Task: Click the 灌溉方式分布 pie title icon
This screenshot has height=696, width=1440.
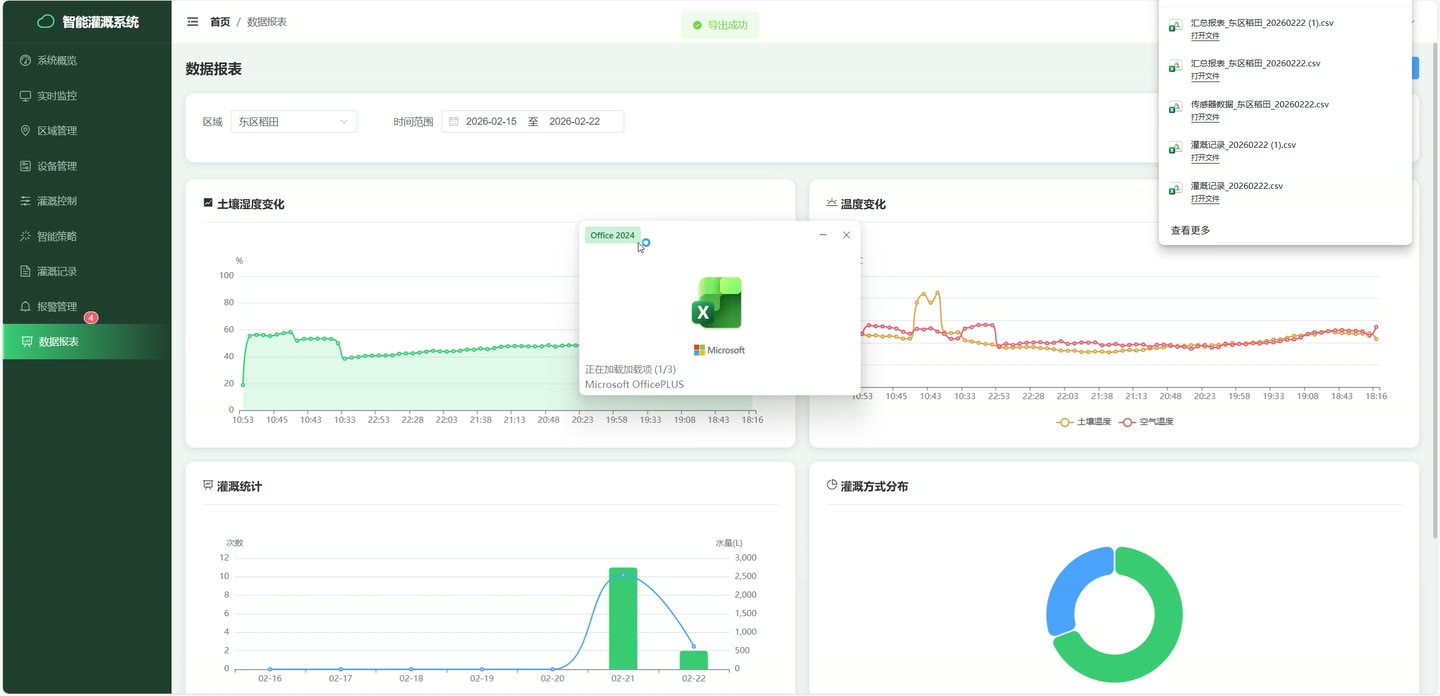Action: (x=832, y=485)
